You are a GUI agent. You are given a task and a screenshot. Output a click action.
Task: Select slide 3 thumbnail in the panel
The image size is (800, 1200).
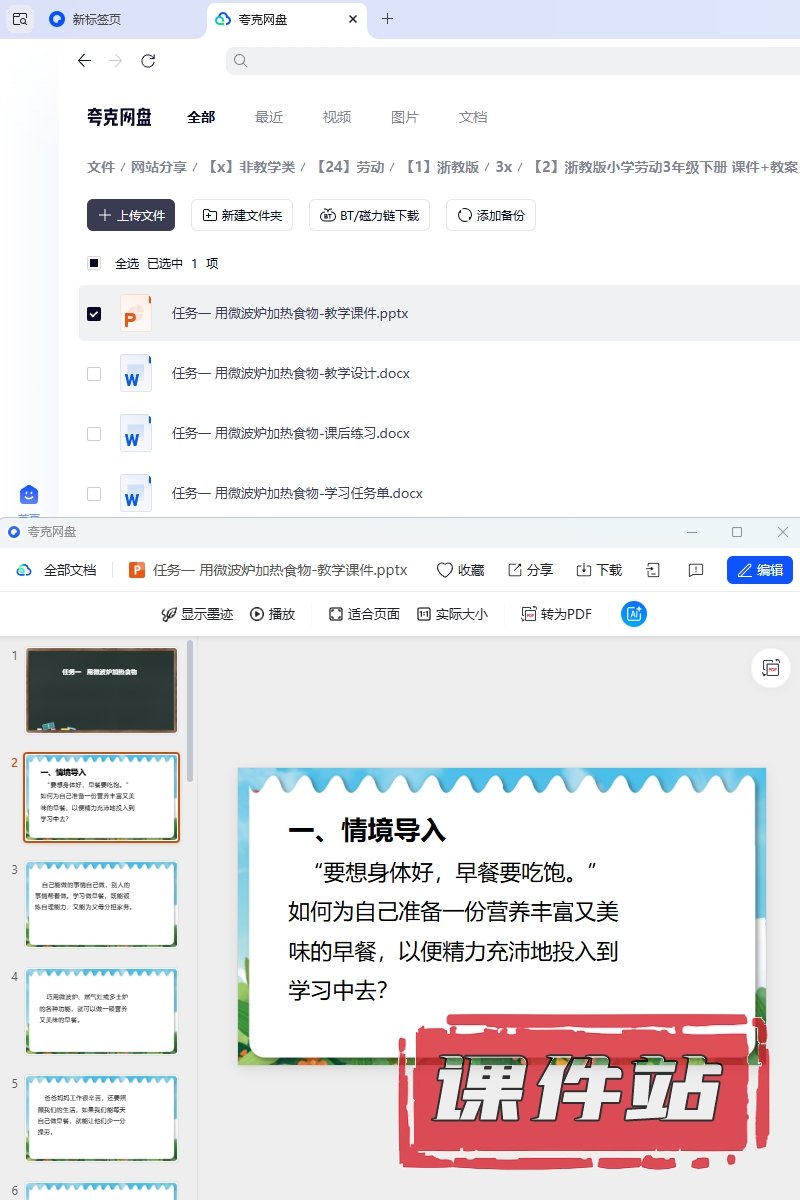[102, 904]
